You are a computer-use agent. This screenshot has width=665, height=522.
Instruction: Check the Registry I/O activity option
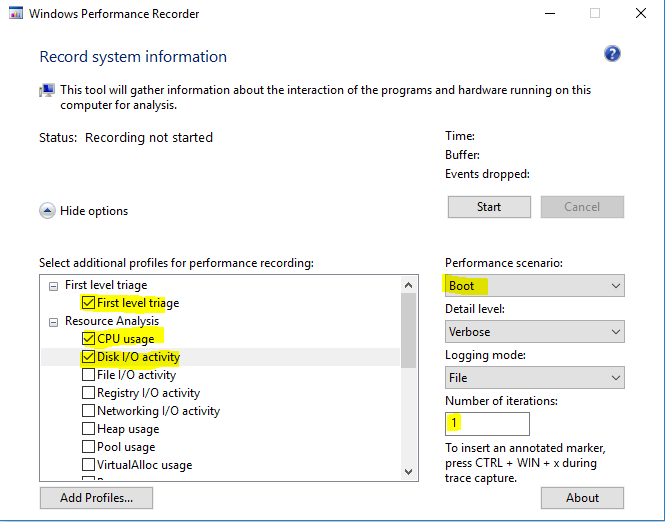(x=89, y=393)
